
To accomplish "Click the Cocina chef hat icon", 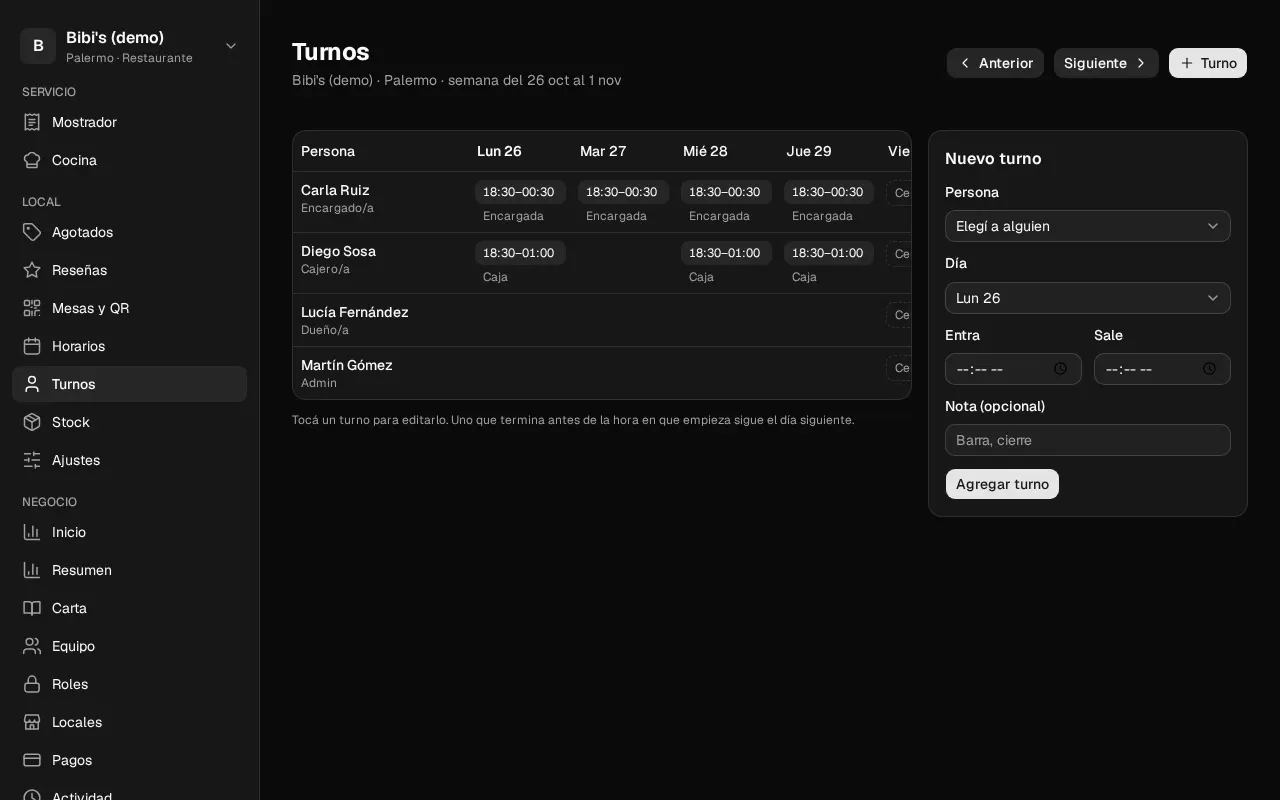I will click(32, 160).
